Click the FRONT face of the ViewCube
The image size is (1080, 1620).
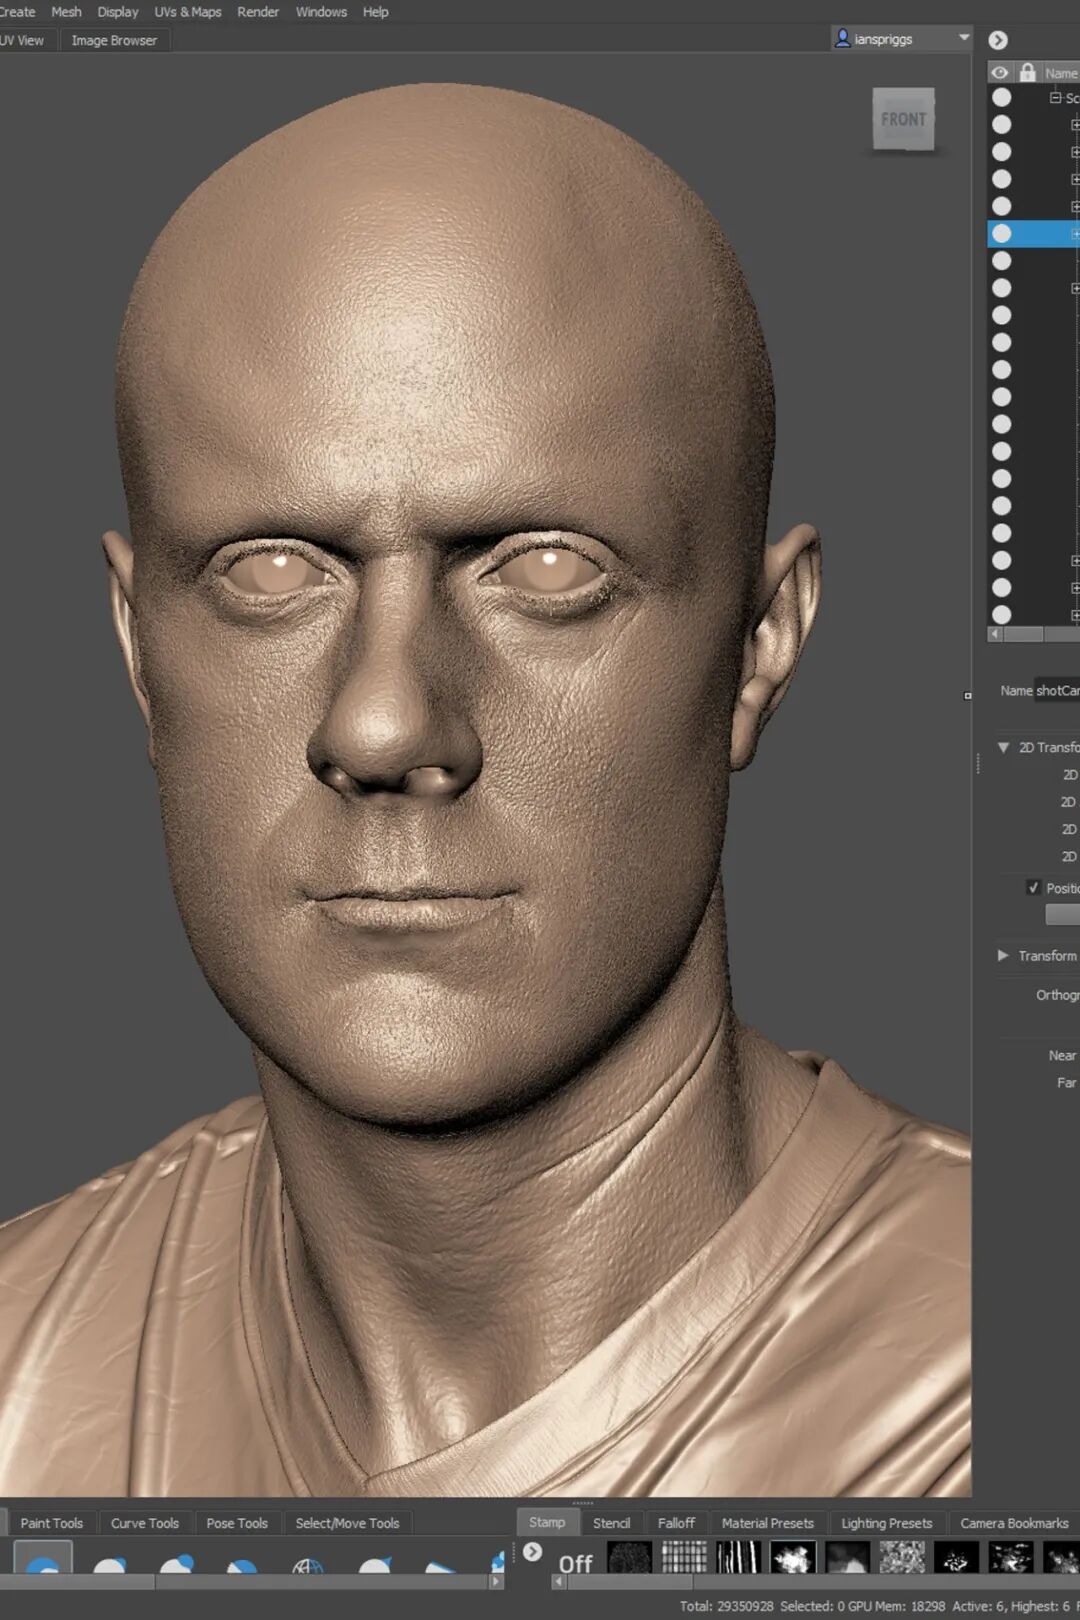(903, 119)
